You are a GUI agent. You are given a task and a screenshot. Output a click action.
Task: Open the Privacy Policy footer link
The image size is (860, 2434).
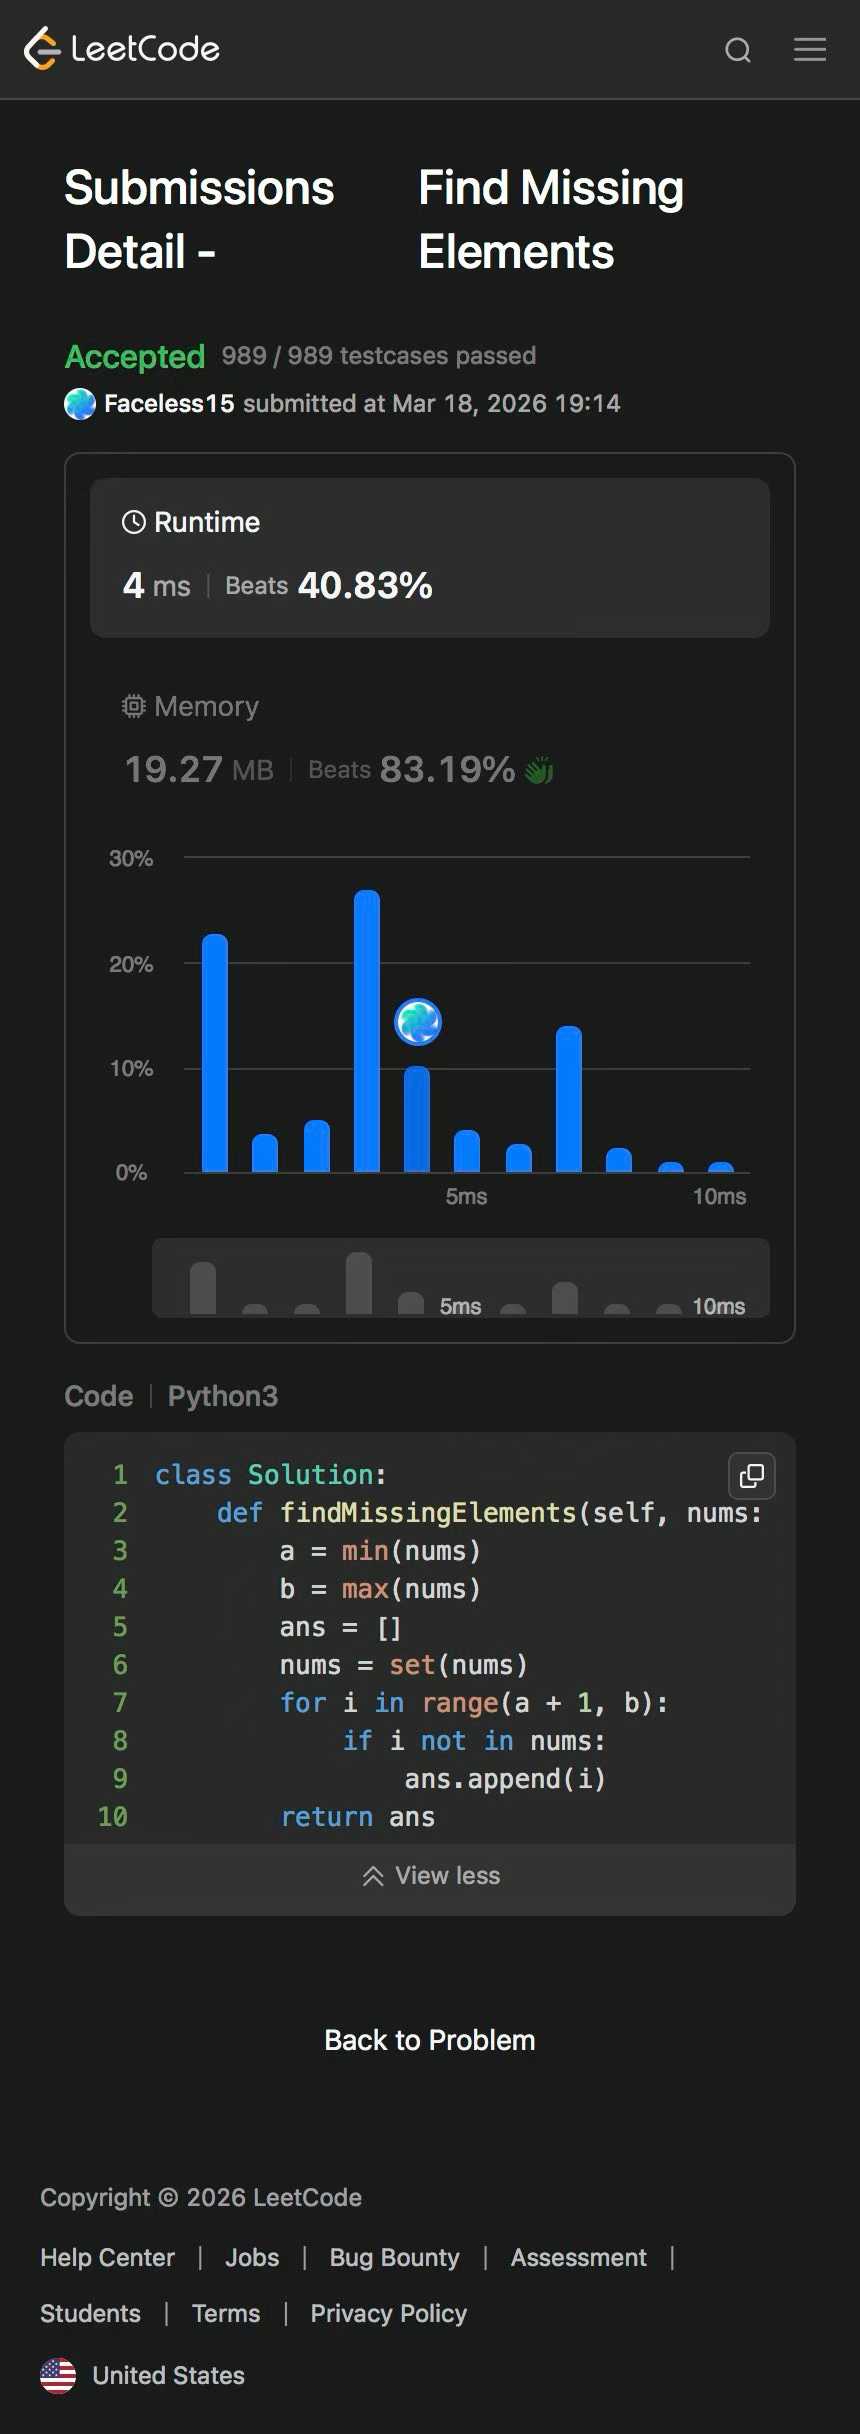[x=388, y=2313]
